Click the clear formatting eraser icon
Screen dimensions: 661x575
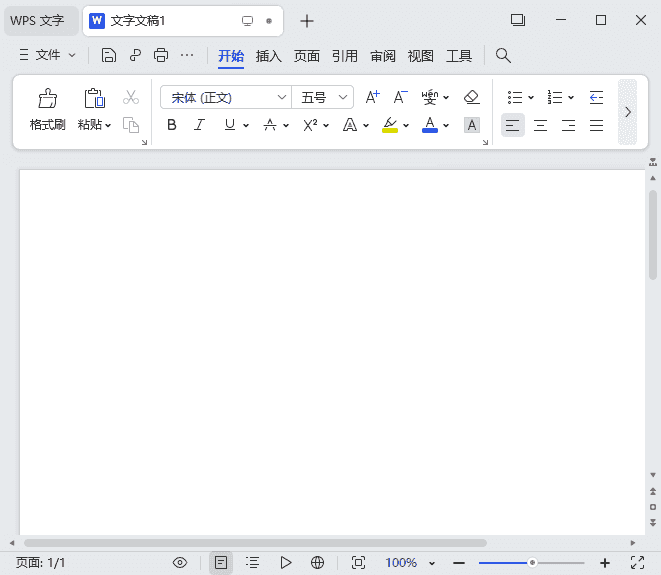pos(472,97)
